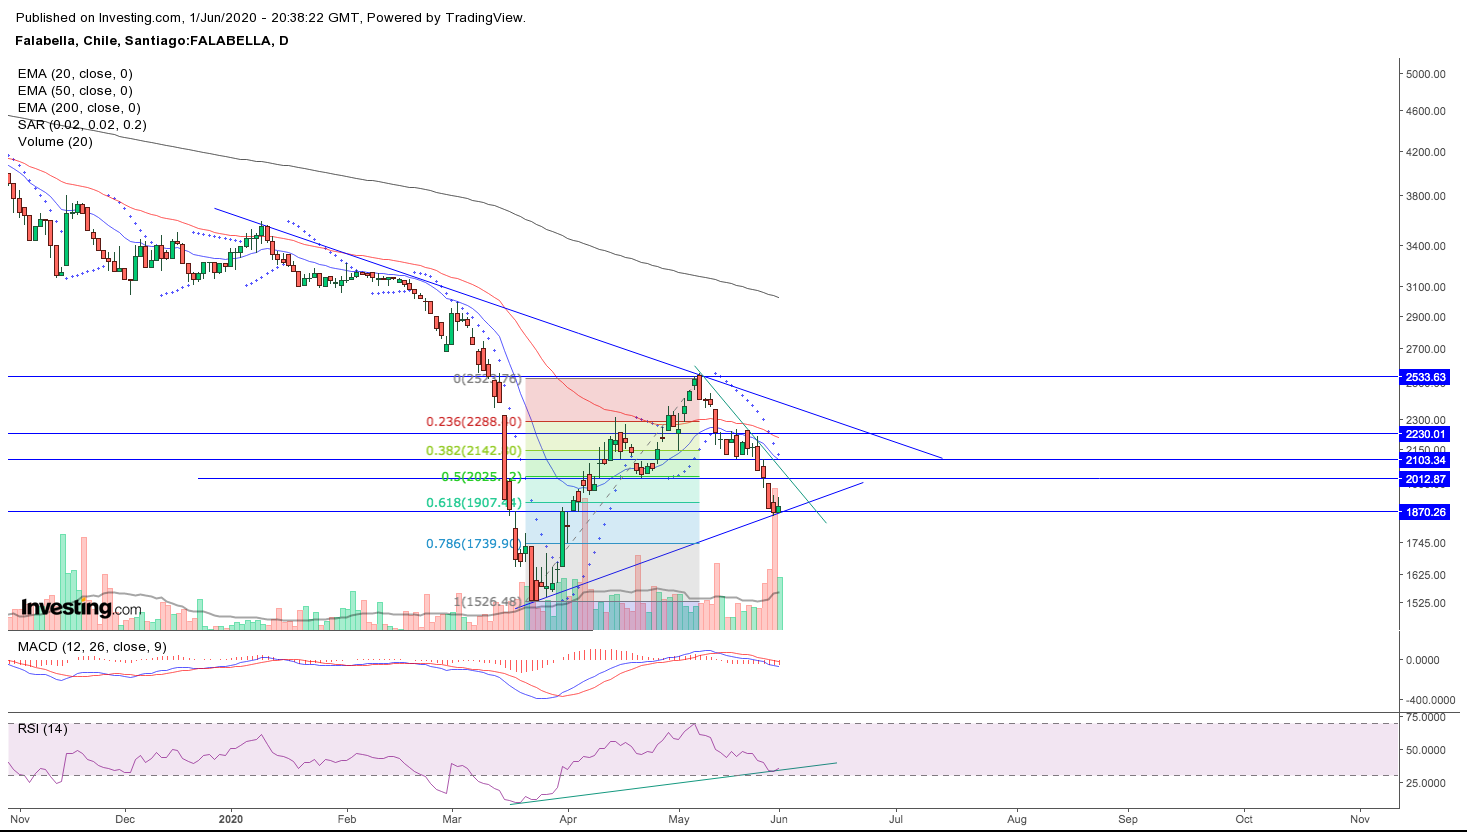Click the 1625.00 price axis value
Image resolution: width=1467 pixels, height=832 pixels.
(1426, 576)
